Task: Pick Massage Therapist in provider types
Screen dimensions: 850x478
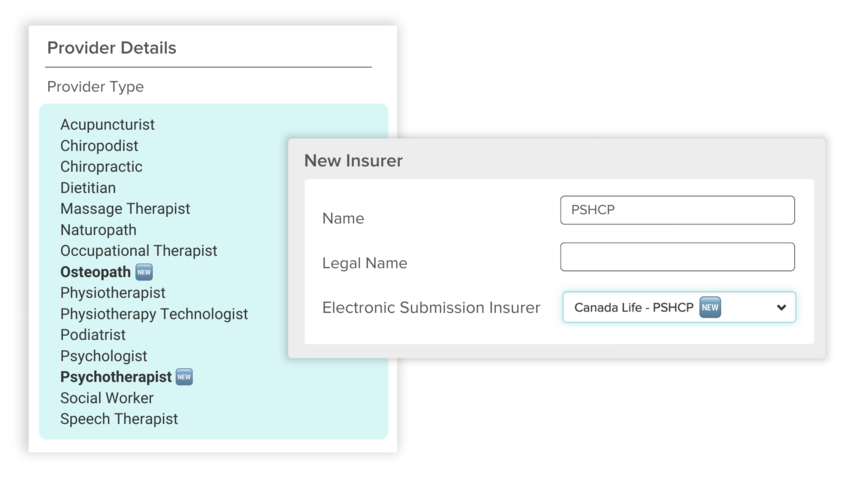Action: [125, 209]
